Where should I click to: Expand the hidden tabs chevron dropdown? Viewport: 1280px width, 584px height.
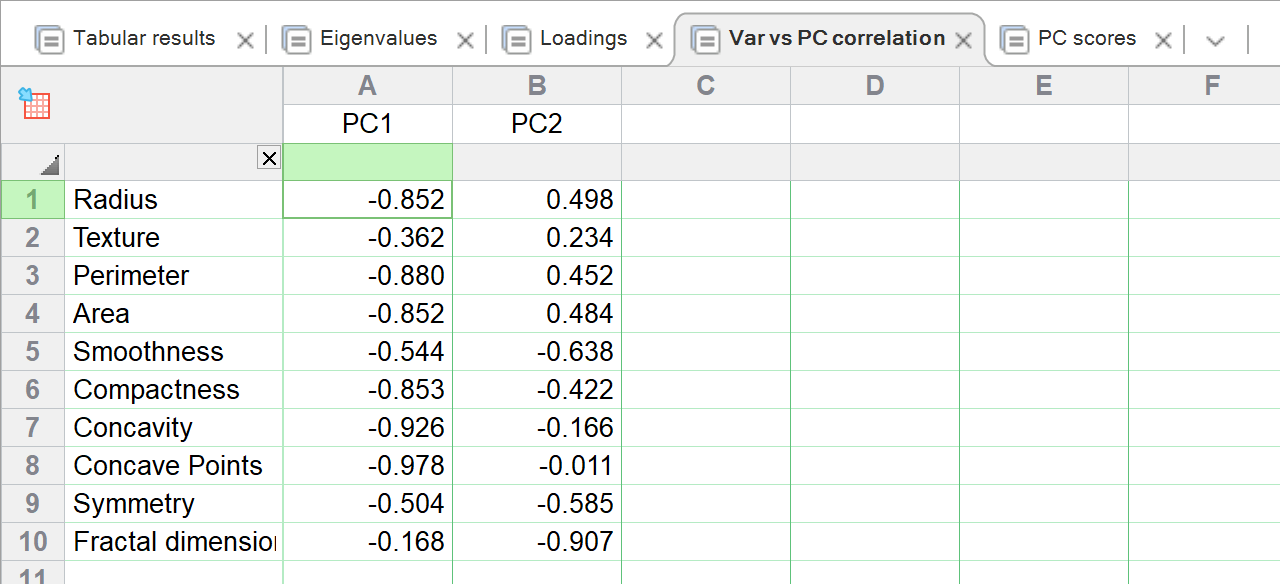tap(1215, 40)
